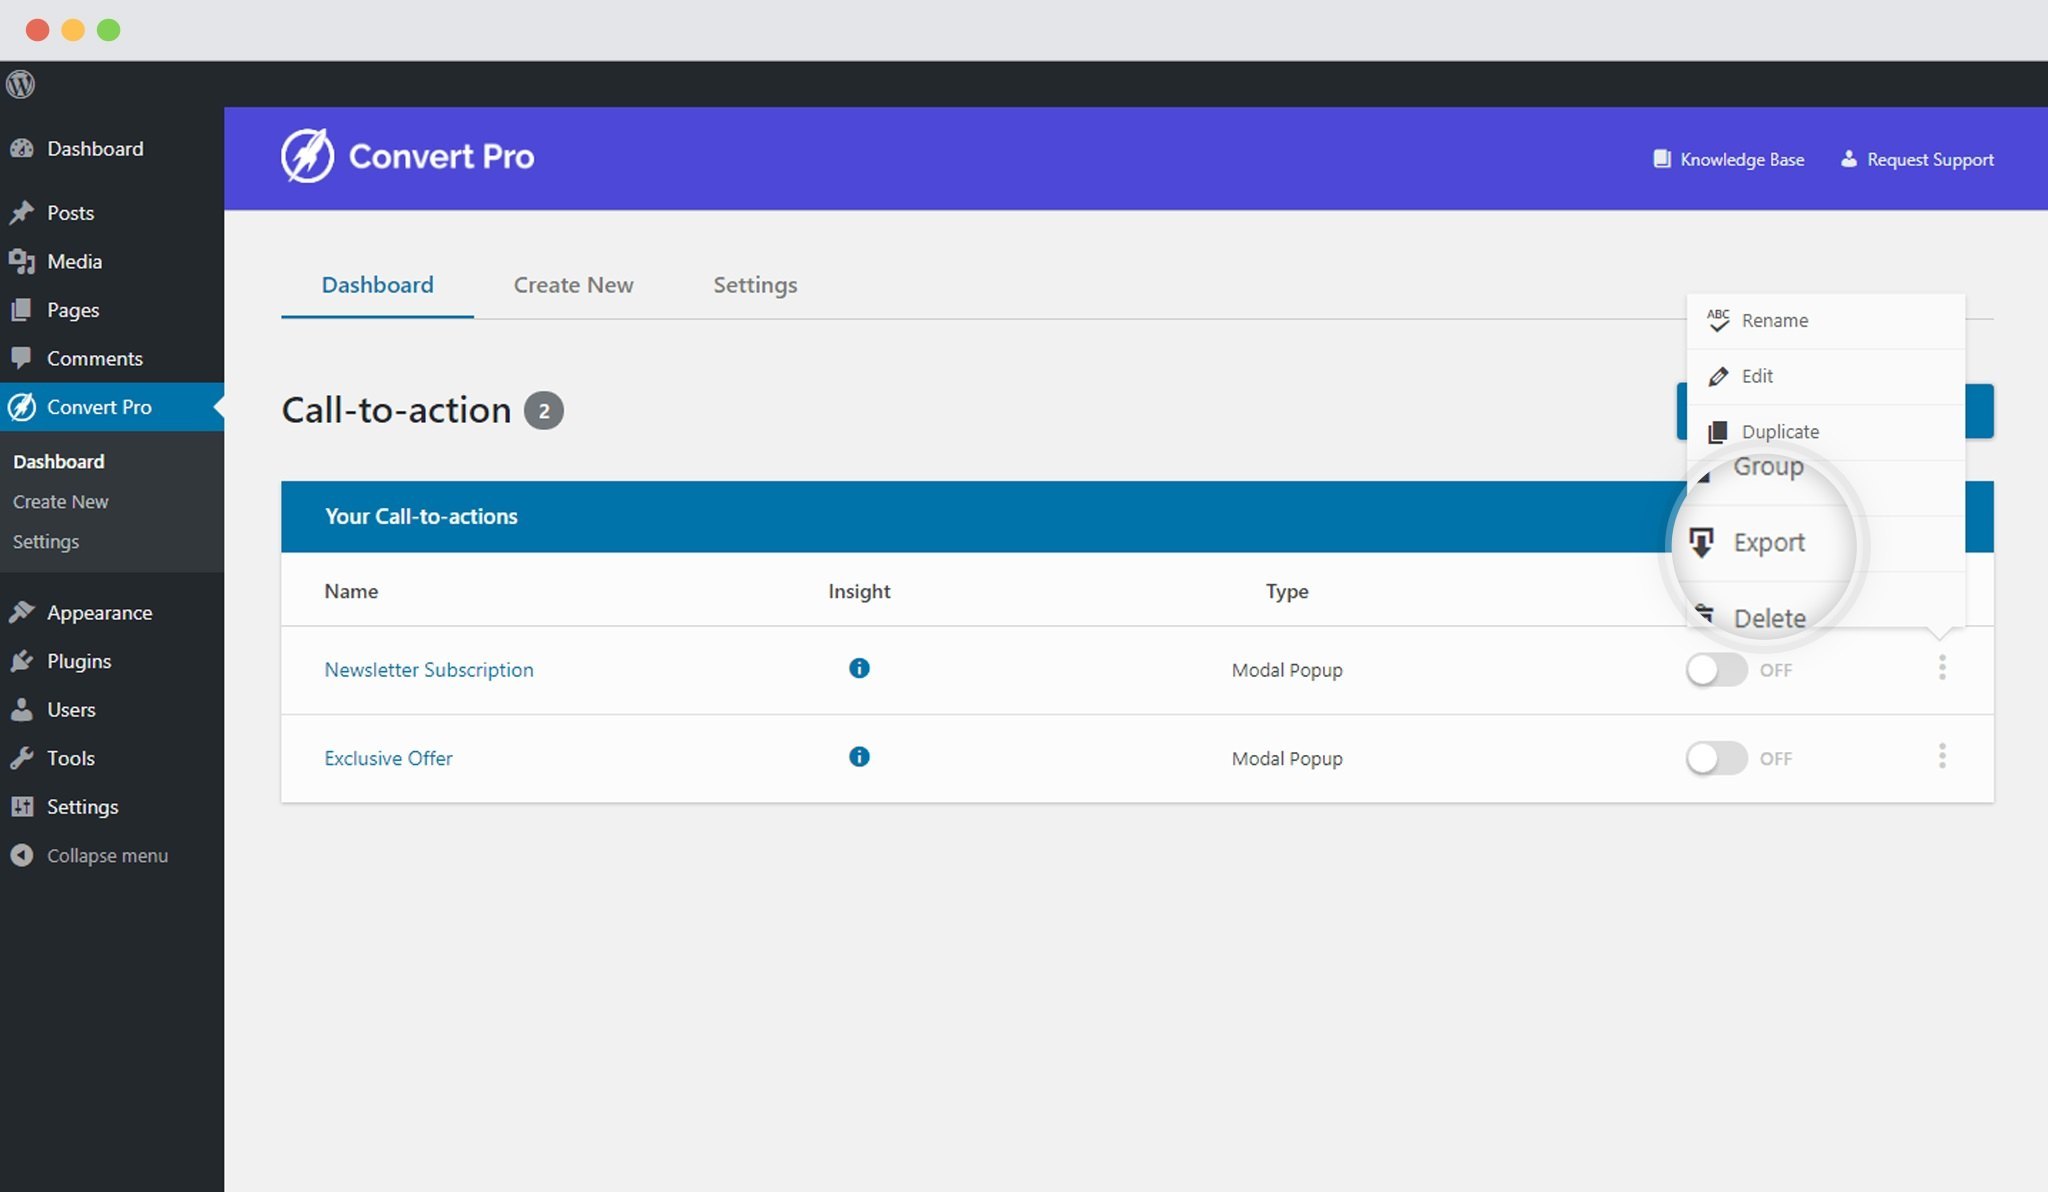Open Dashboard in WordPress sidebar top
The image size is (2048, 1192).
click(95, 148)
